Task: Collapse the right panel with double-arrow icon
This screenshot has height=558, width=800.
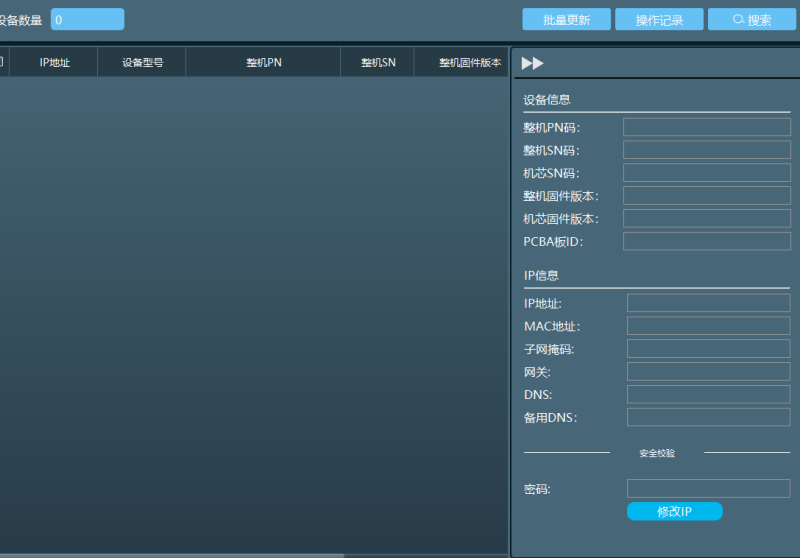Action: pos(532,63)
